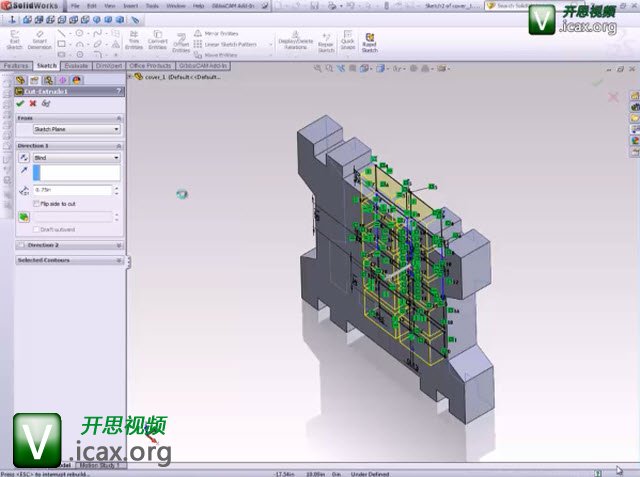Open the Insert menu

(131, 6)
